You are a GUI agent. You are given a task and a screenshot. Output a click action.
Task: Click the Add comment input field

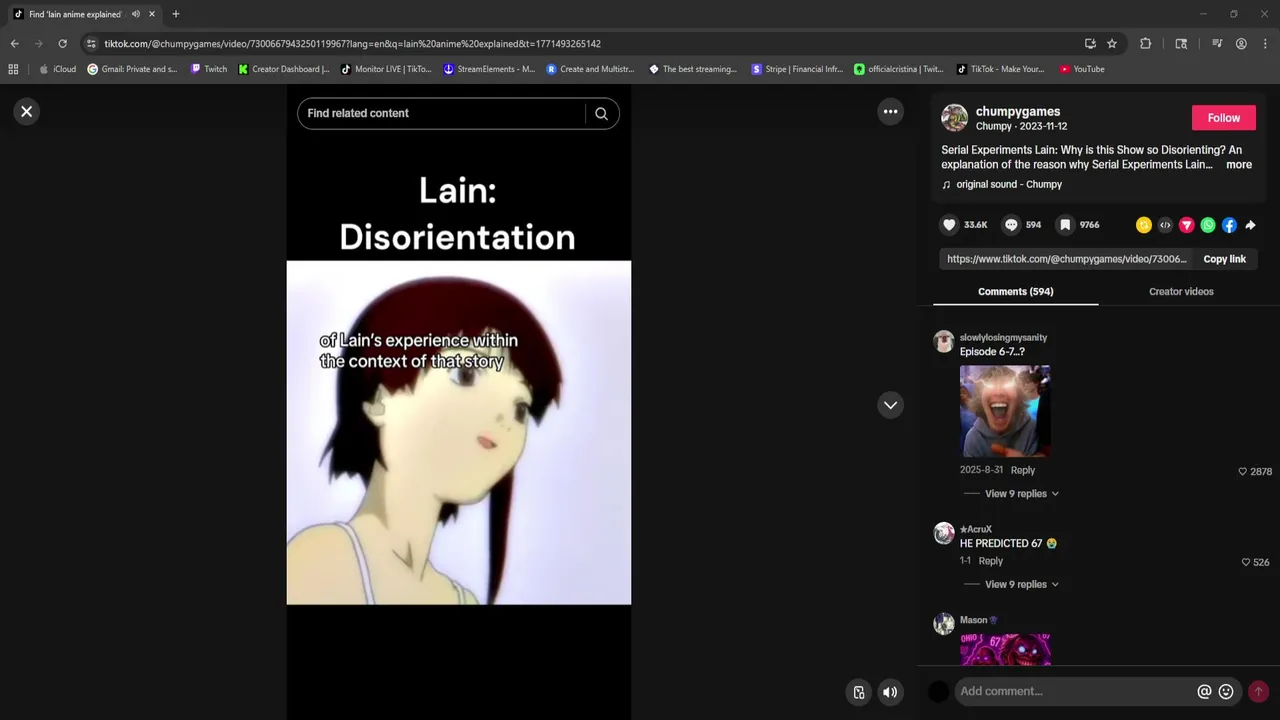point(1075,691)
